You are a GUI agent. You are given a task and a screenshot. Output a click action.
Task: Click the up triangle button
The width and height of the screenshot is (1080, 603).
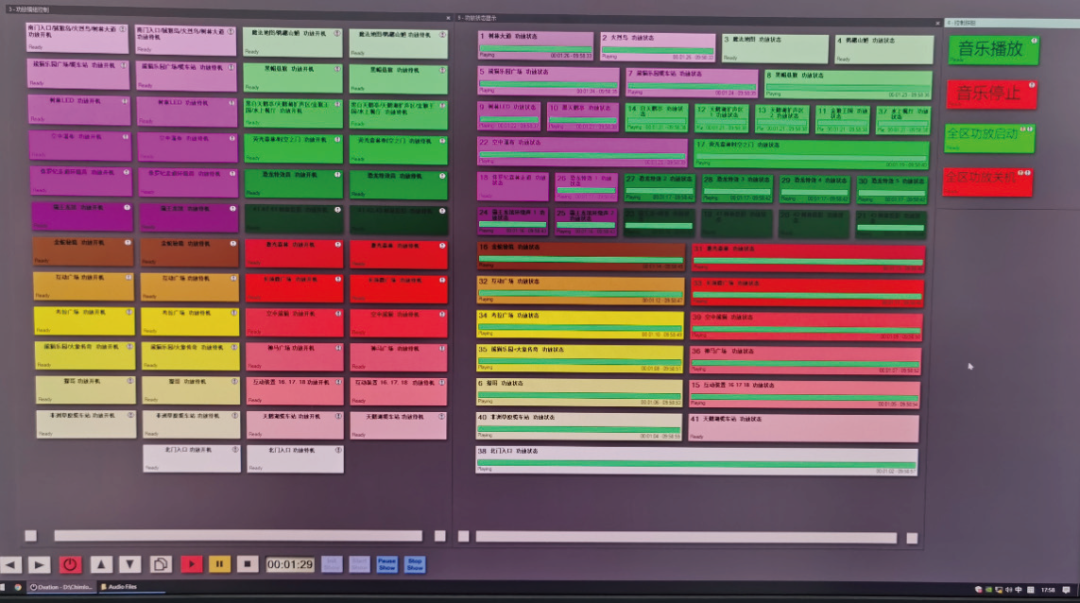pos(102,565)
